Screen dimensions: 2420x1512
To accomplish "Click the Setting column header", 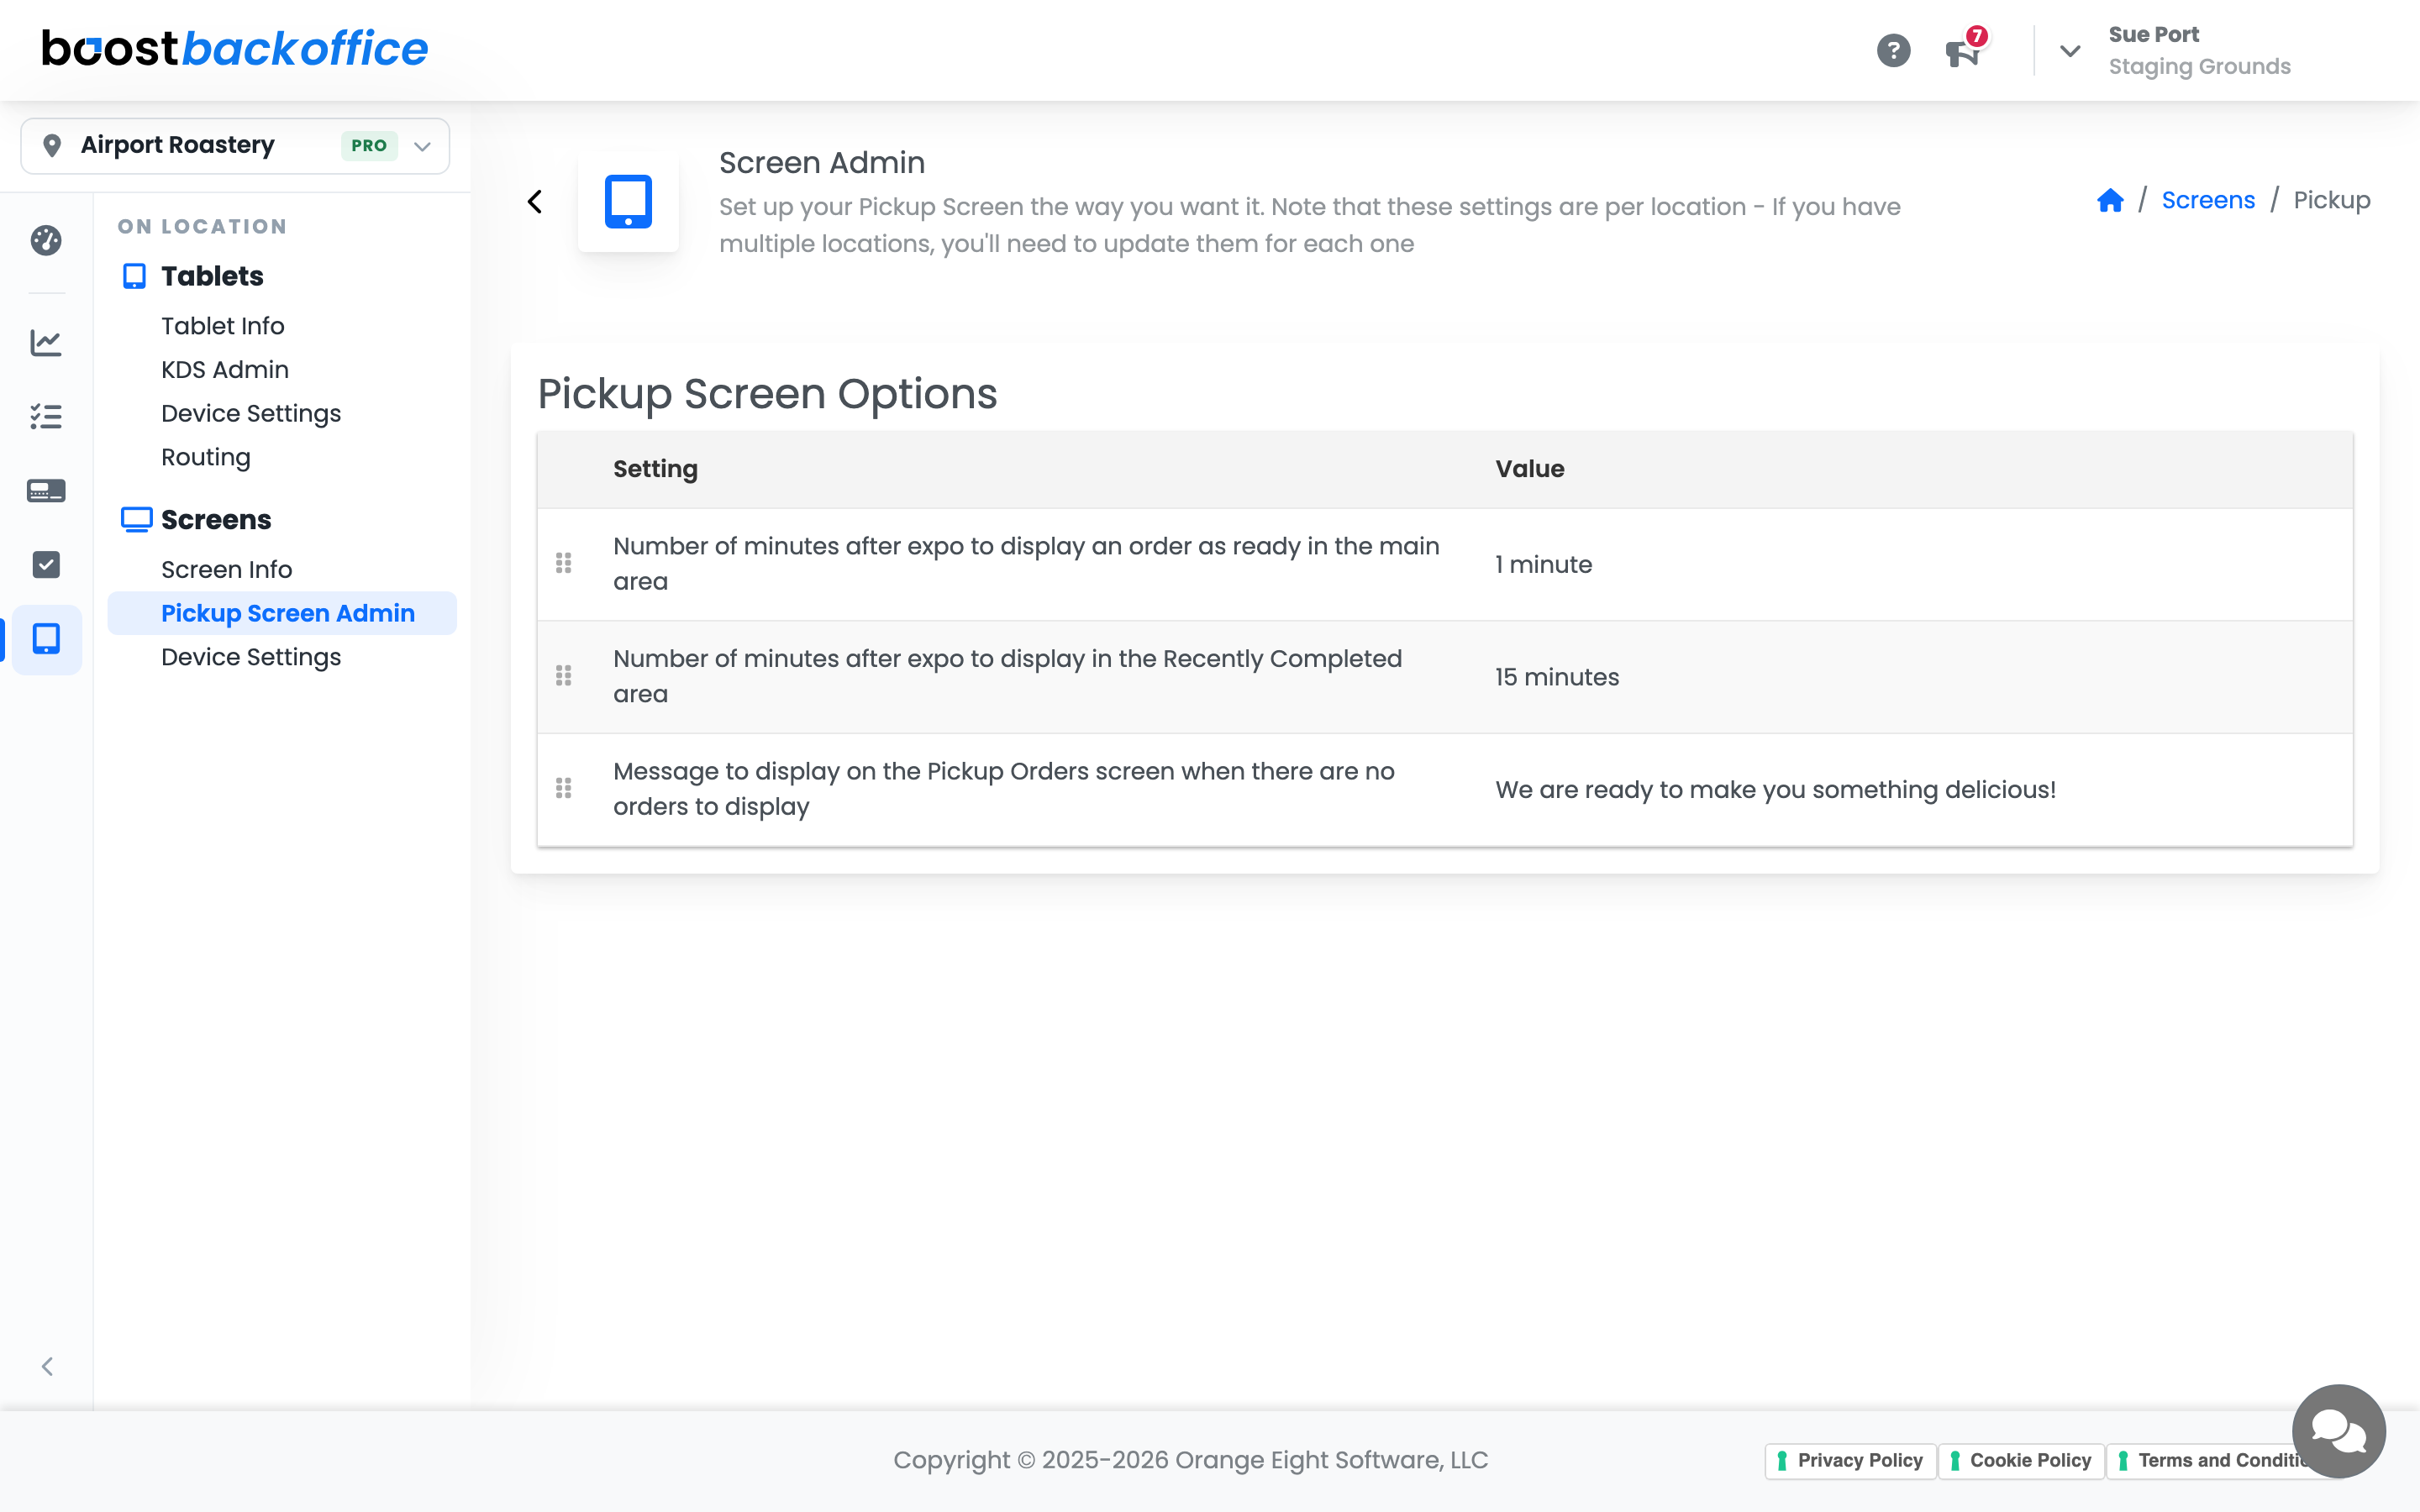I will (x=655, y=469).
